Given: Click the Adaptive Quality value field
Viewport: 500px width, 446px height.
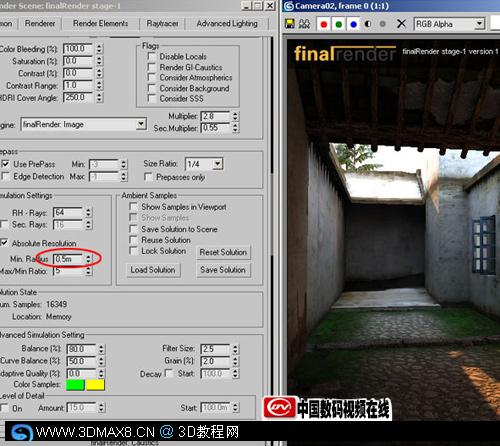Looking at the screenshot, I should point(81,373).
